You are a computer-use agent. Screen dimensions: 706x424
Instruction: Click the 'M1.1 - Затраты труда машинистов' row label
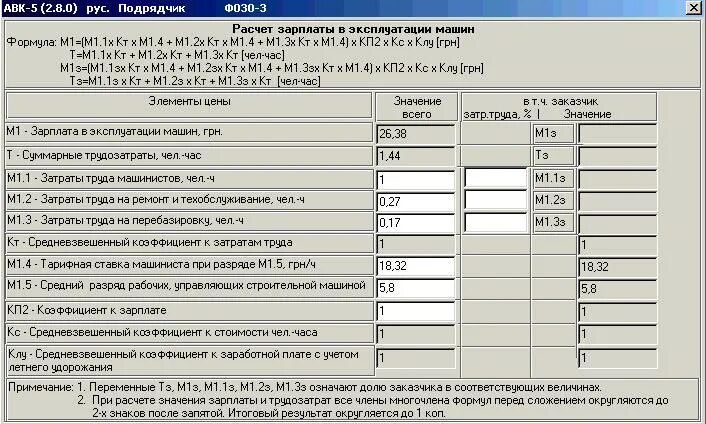click(190, 179)
